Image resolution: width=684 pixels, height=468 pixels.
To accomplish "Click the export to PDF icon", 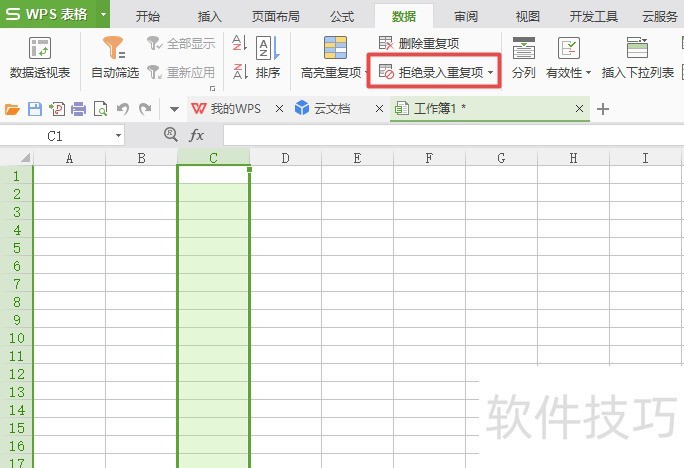I will (57, 109).
